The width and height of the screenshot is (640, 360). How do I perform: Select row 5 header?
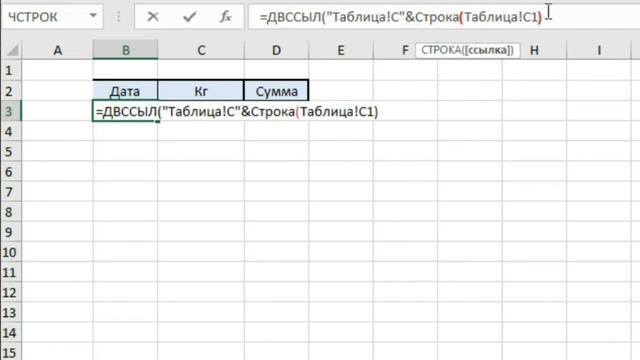click(x=11, y=151)
